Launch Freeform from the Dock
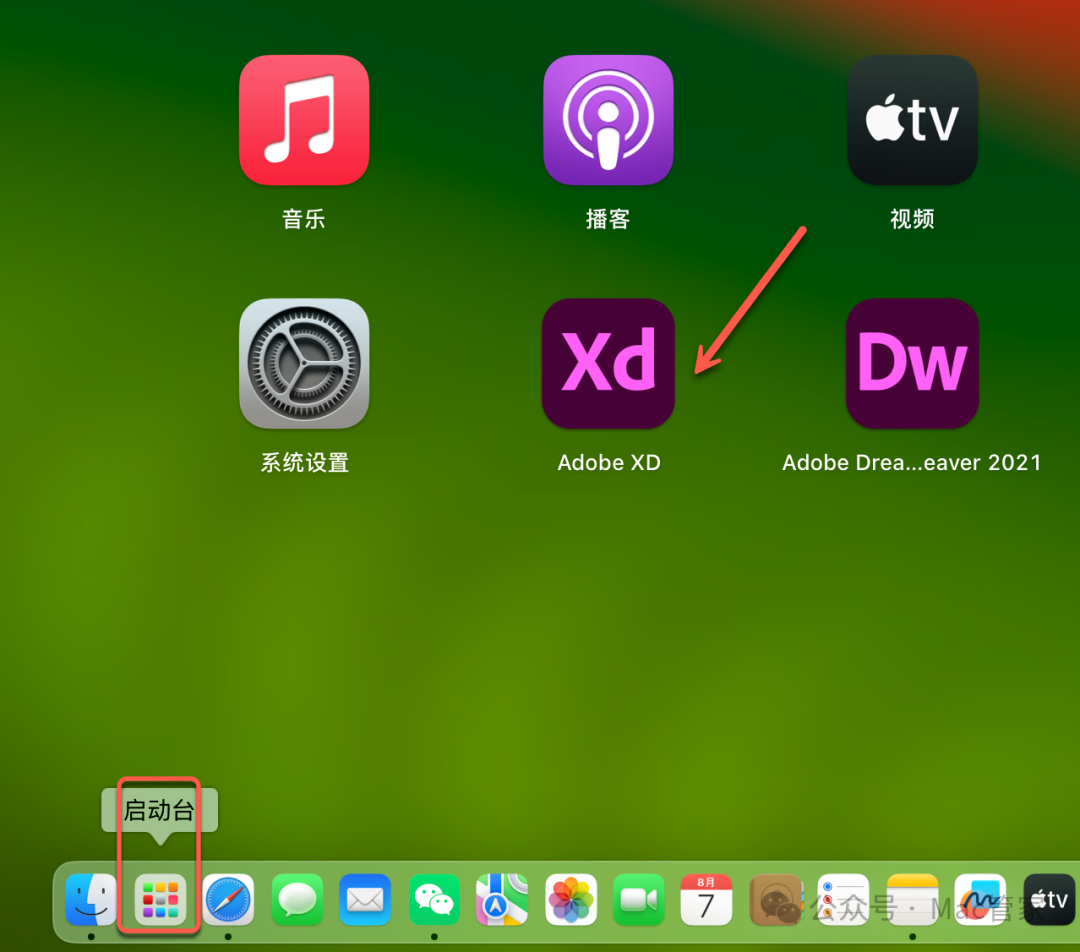This screenshot has width=1080, height=952. (x=980, y=900)
